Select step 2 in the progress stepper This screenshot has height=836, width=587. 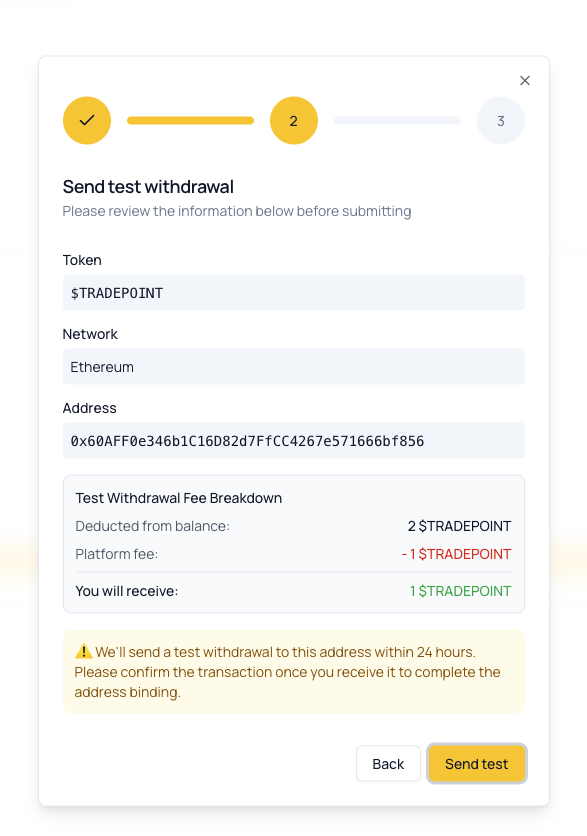pyautogui.click(x=294, y=120)
